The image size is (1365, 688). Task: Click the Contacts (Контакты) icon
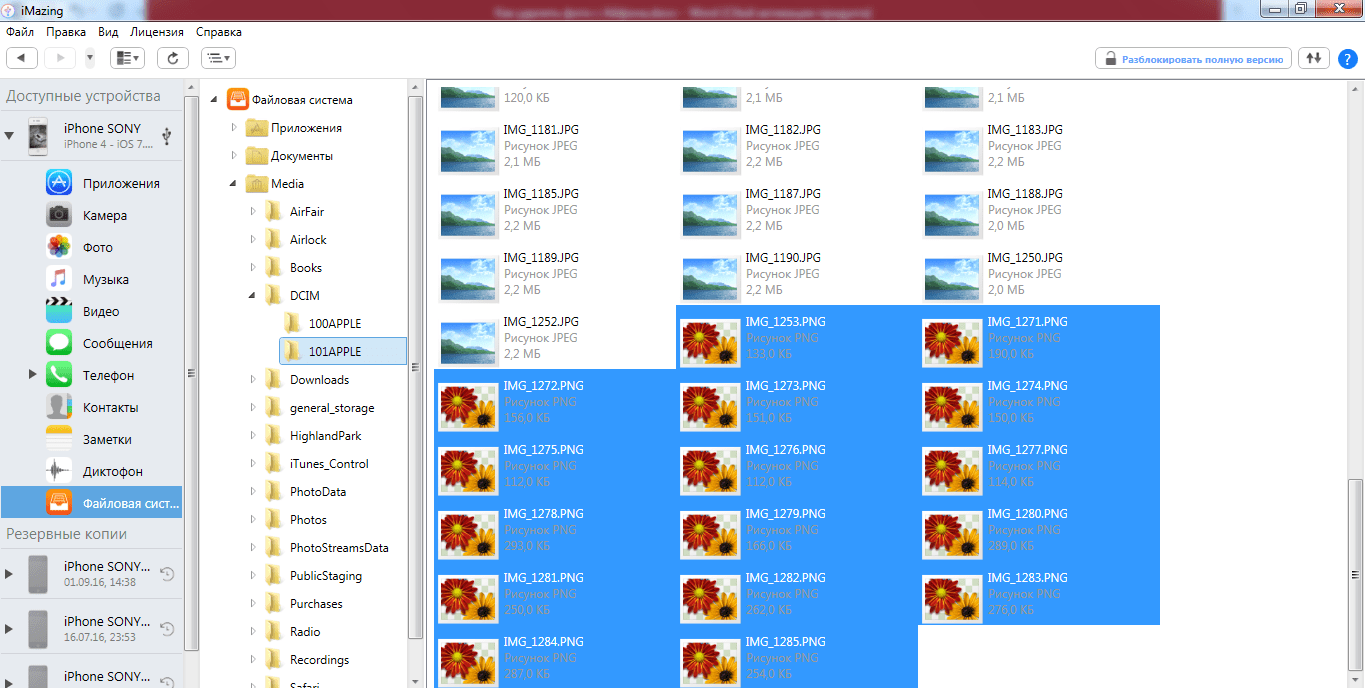[x=59, y=407]
